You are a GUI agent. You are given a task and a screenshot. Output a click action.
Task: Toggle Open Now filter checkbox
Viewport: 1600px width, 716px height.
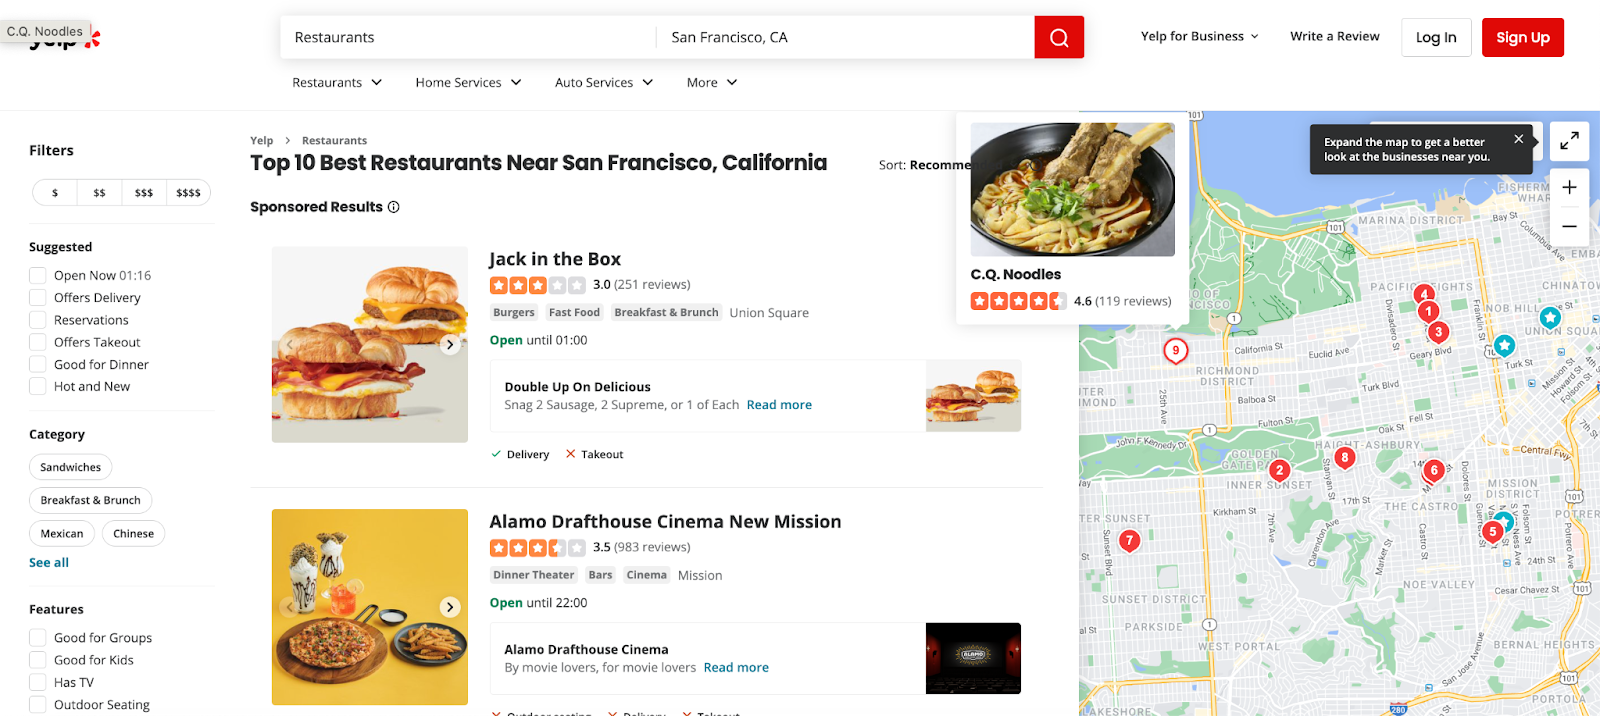coord(38,275)
